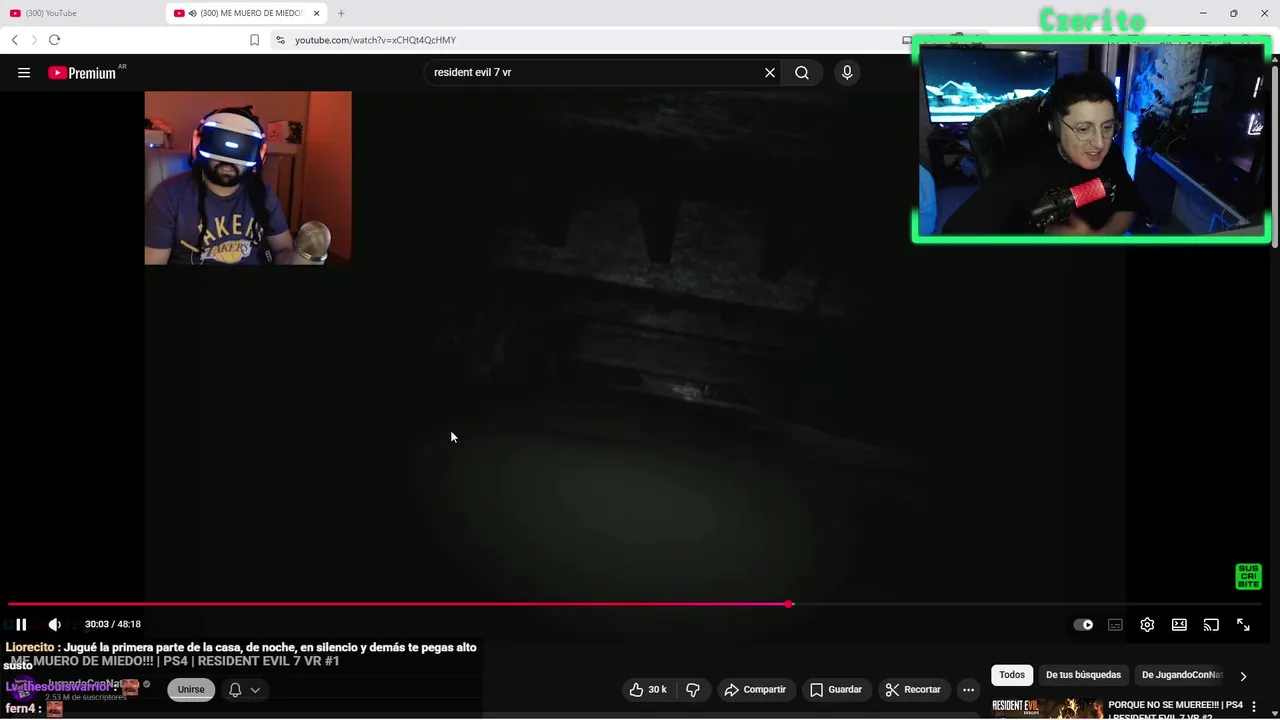
Task: Close the "ME MUERO DE MIEDO" tab
Action: 317,13
